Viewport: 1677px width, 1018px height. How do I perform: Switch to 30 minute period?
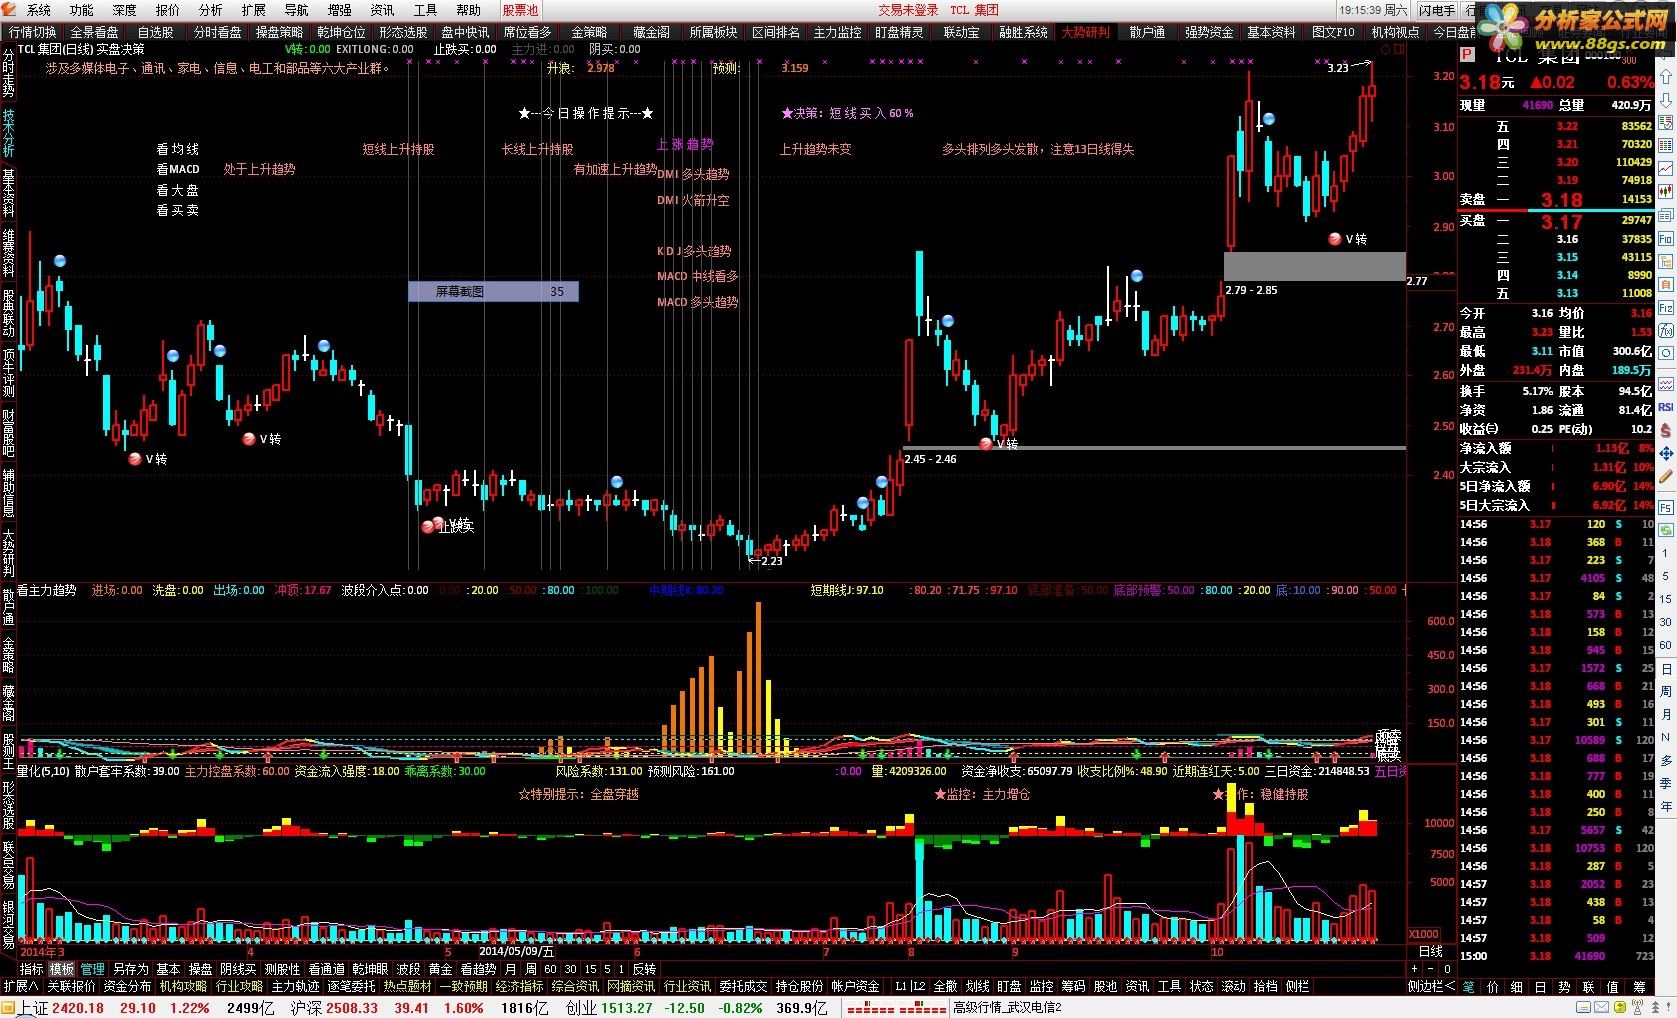click(x=571, y=969)
